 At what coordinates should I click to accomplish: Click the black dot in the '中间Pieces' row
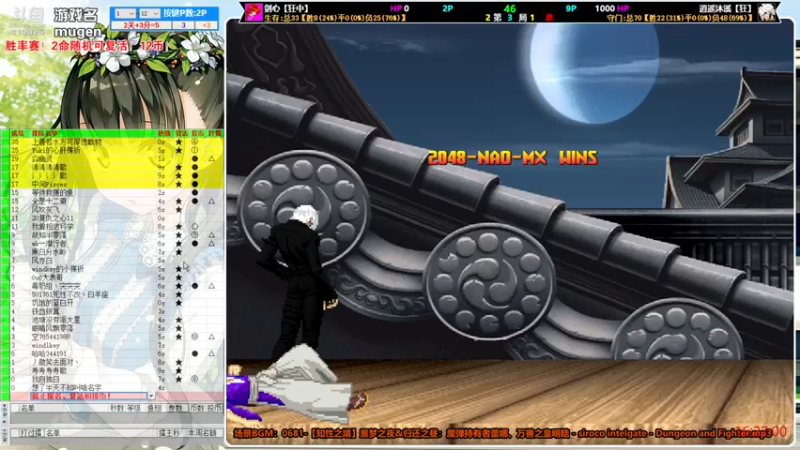194,184
